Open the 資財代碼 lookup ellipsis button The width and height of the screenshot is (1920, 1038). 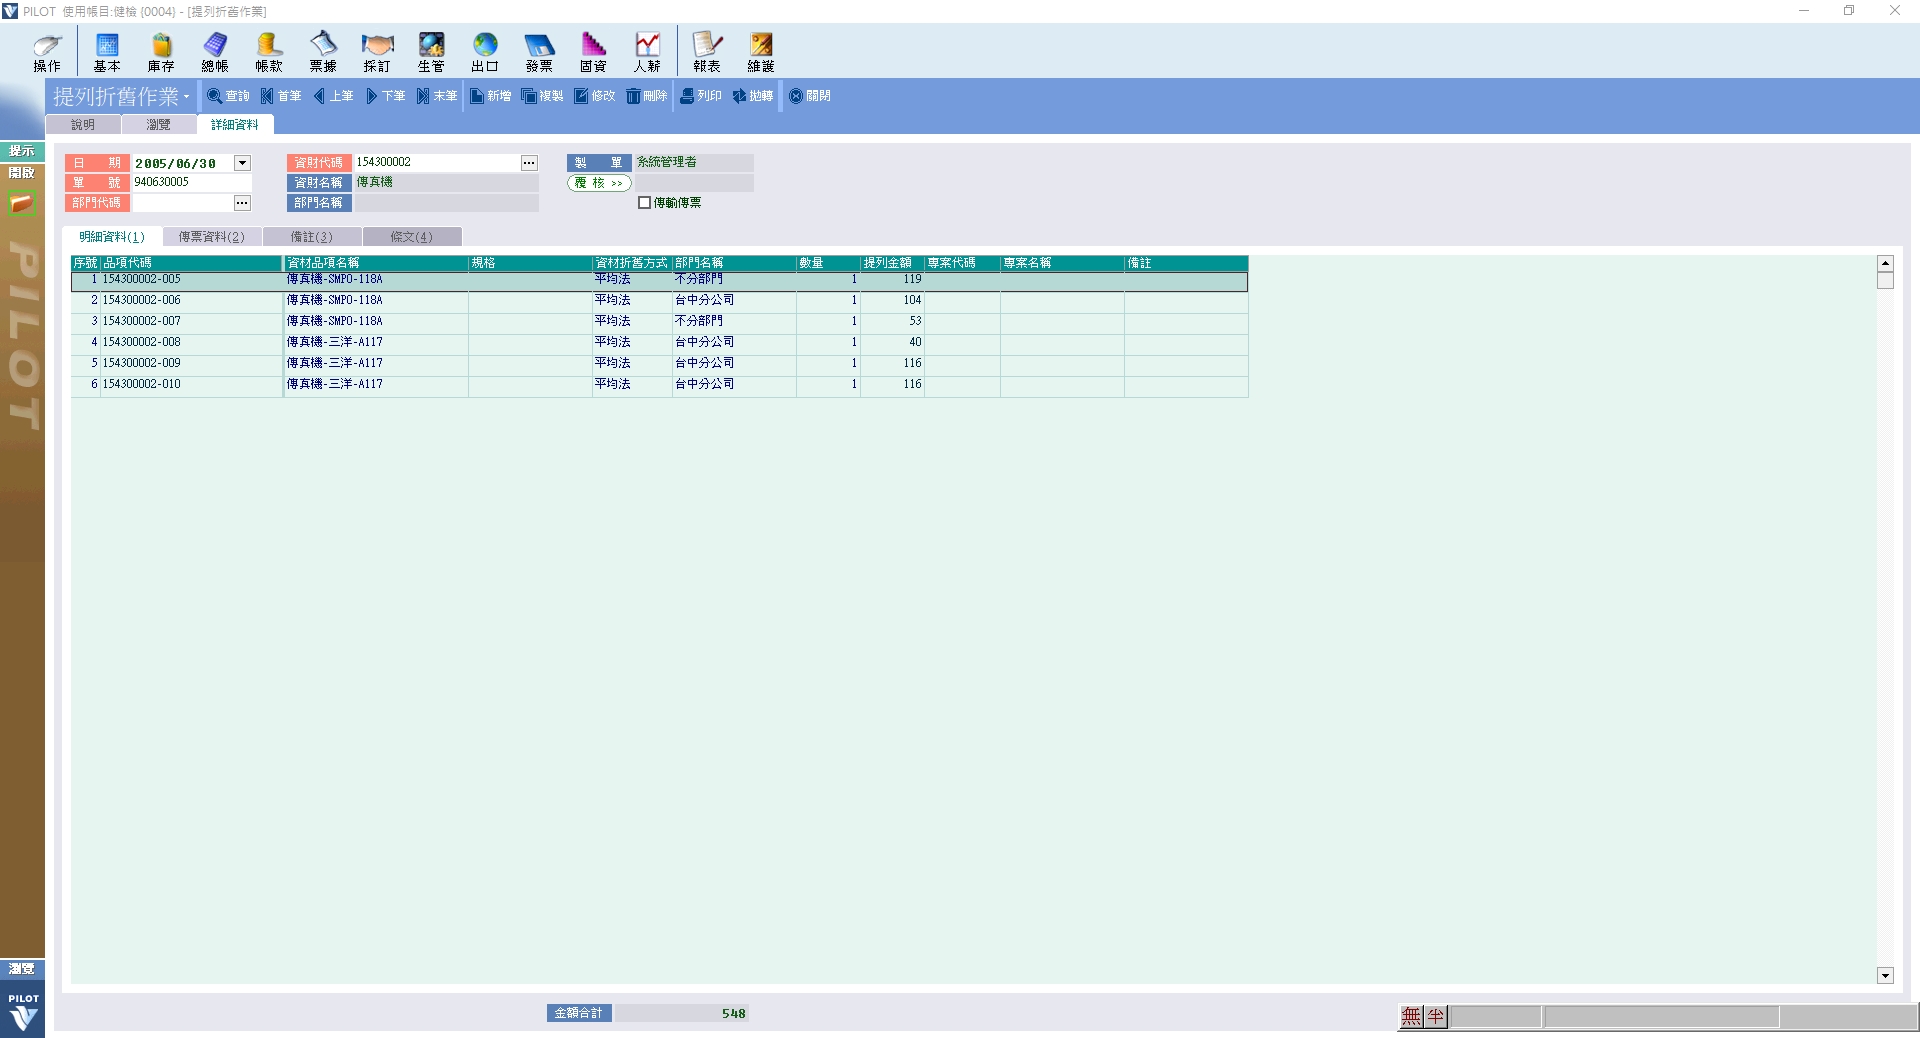[x=529, y=163]
